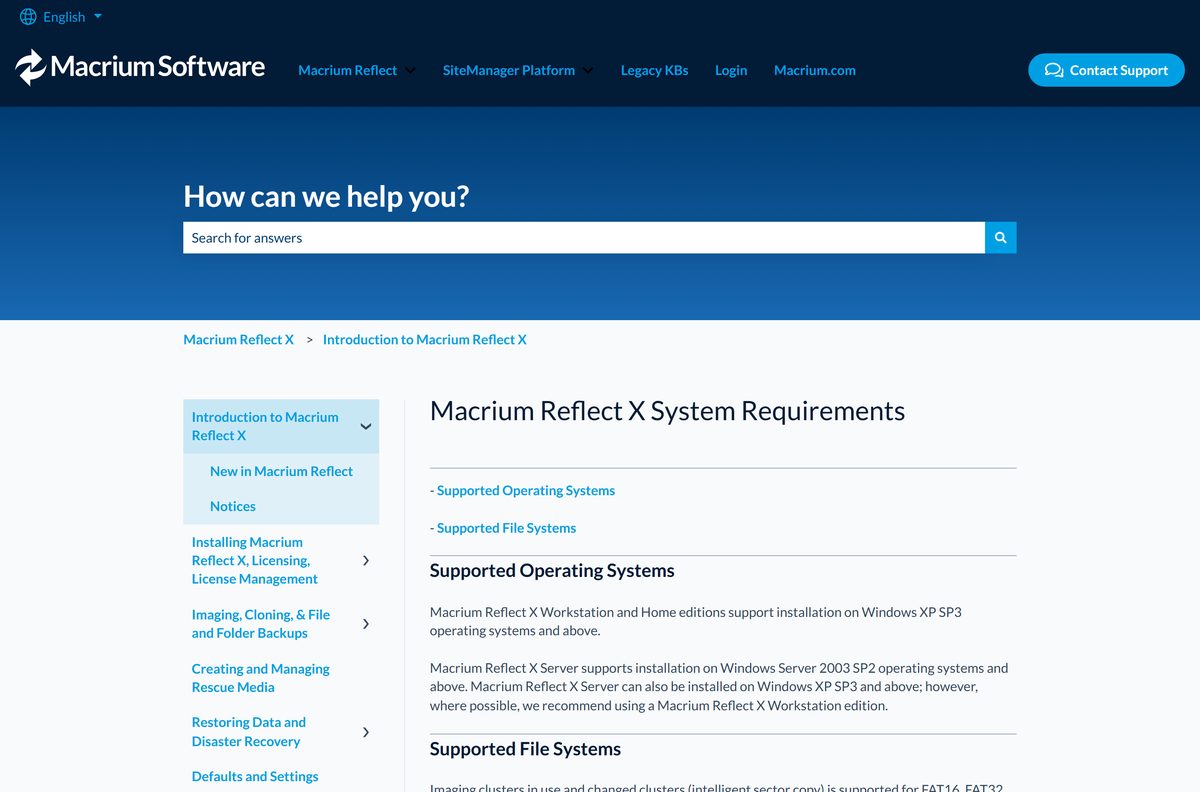The width and height of the screenshot is (1200, 792).
Task: Expand the Macrium Reflect menu chevron
Action: [x=411, y=70]
